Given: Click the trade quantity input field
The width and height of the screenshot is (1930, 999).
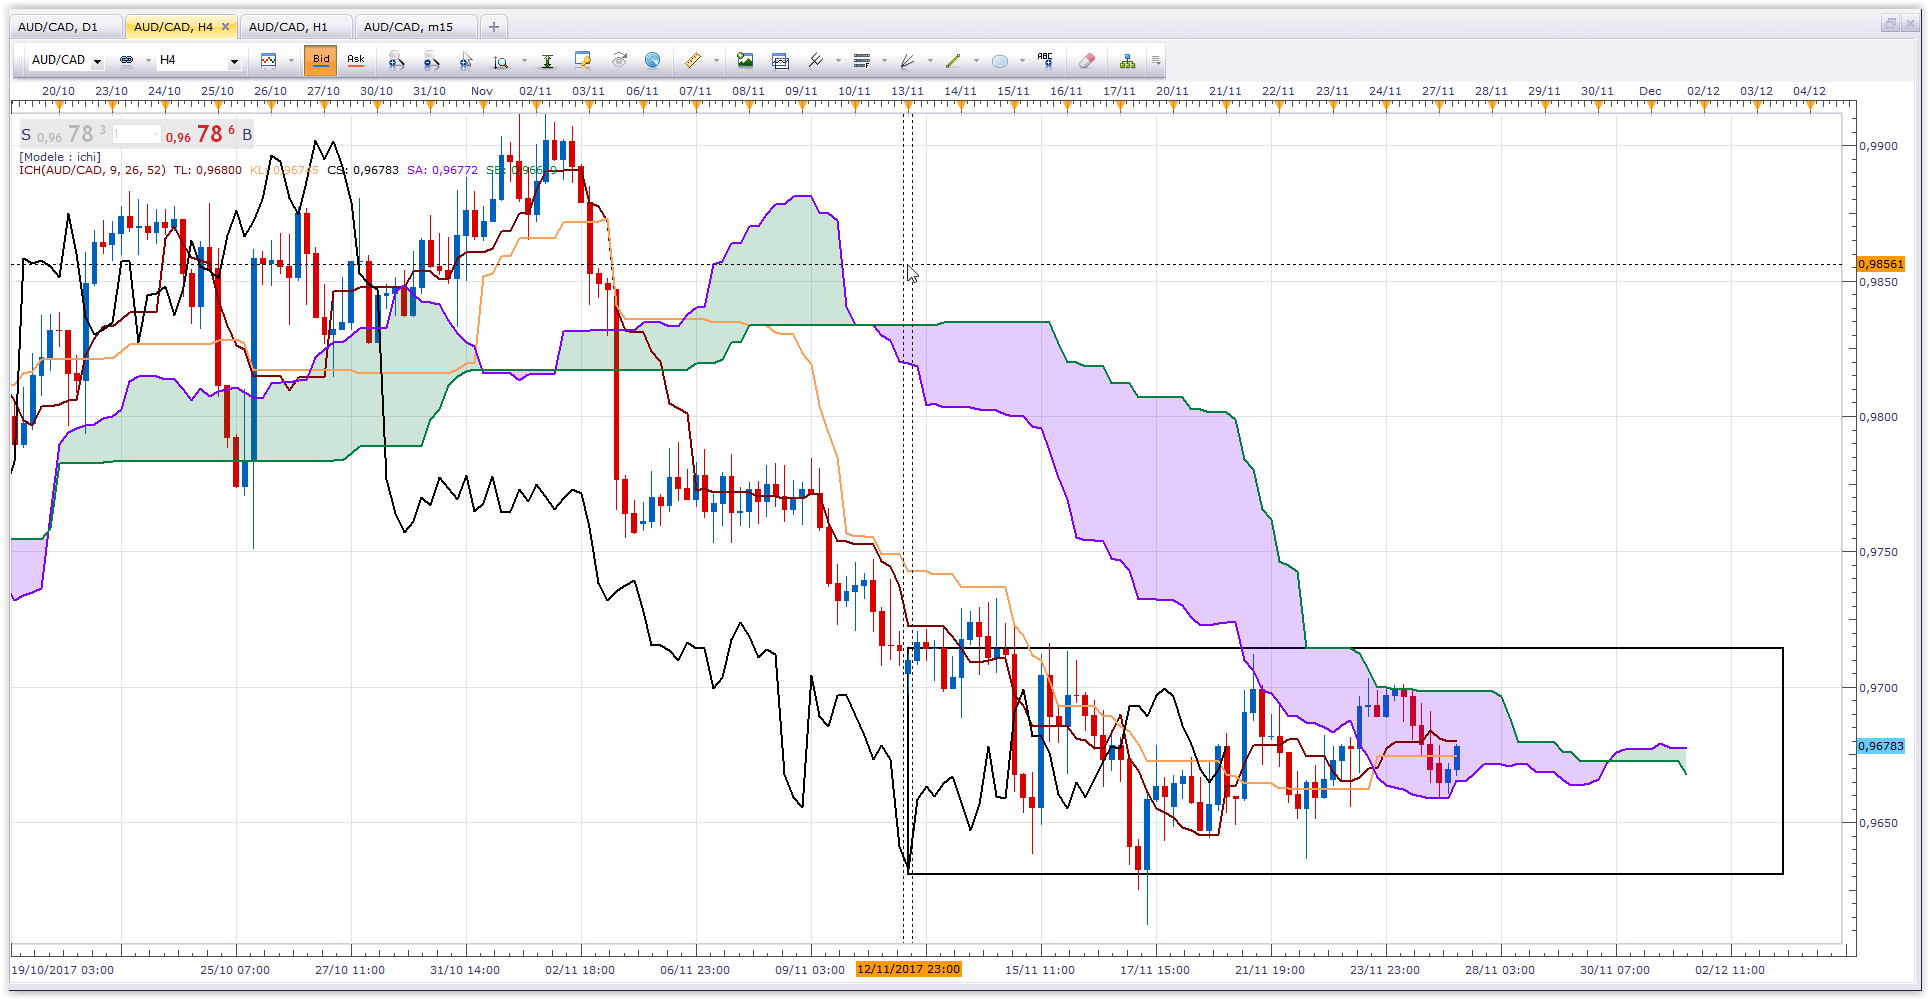Looking at the screenshot, I should [135, 134].
